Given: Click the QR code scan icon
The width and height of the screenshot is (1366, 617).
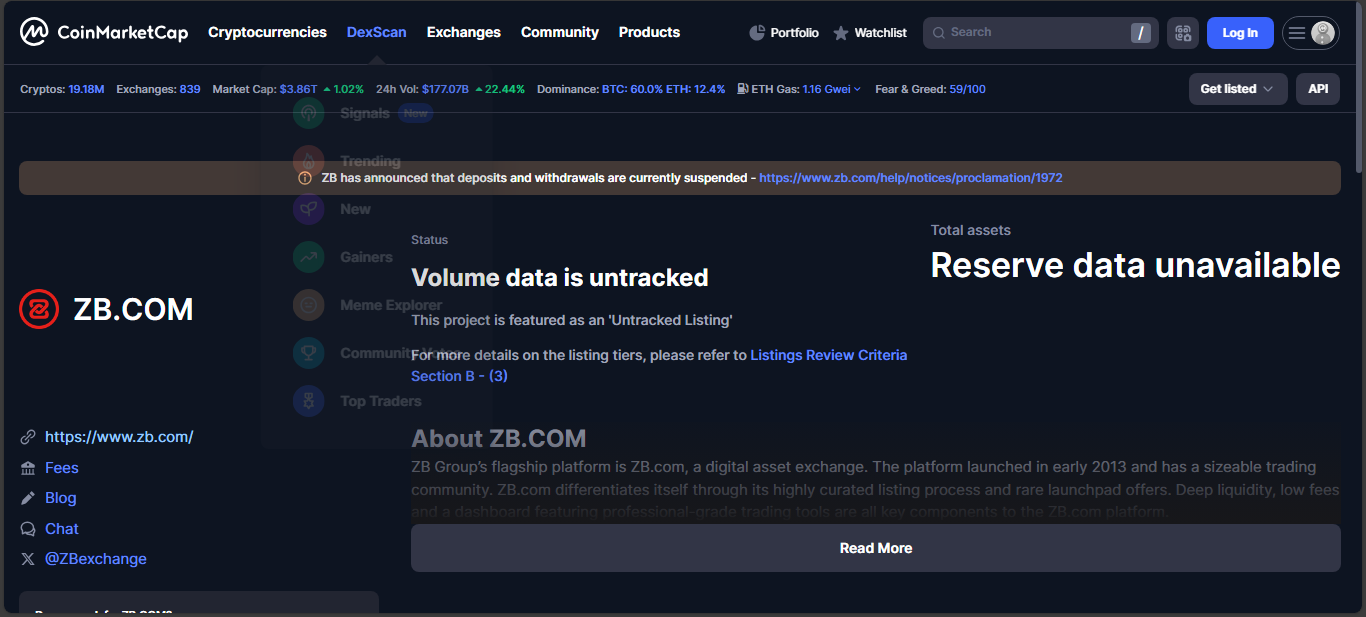Looking at the screenshot, I should [x=1183, y=33].
